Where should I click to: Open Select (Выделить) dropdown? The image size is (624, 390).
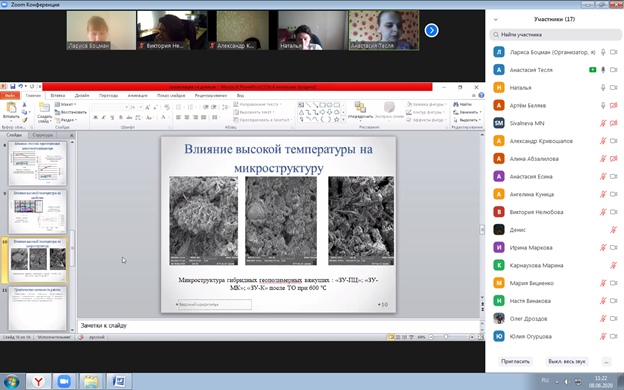pyautogui.click(x=468, y=120)
